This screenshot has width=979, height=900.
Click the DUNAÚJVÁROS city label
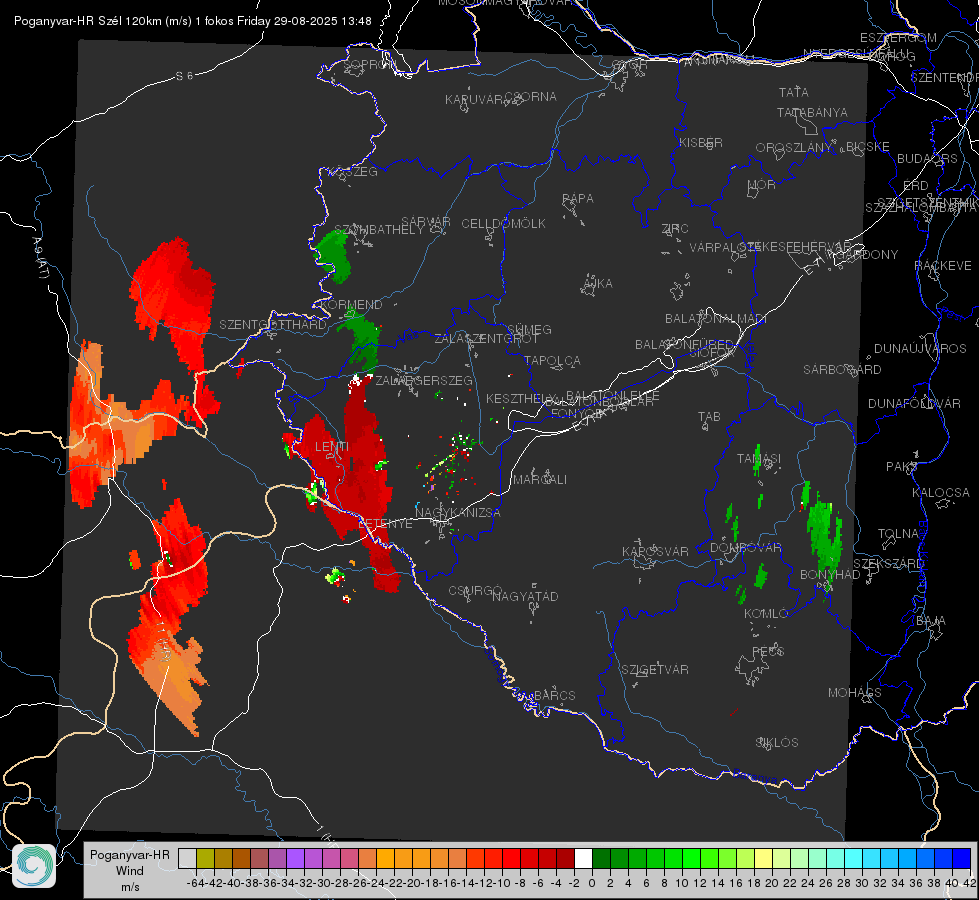click(920, 349)
